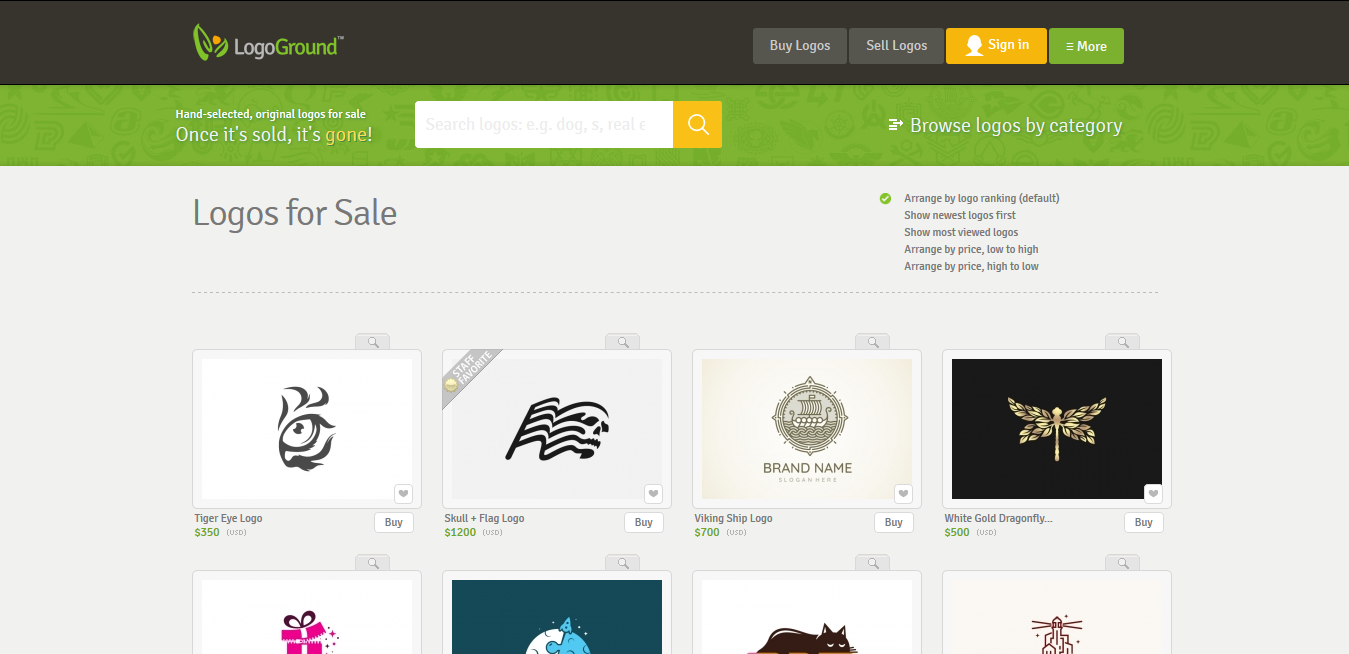
Task: Click the $700 price text
Action: [x=707, y=533]
